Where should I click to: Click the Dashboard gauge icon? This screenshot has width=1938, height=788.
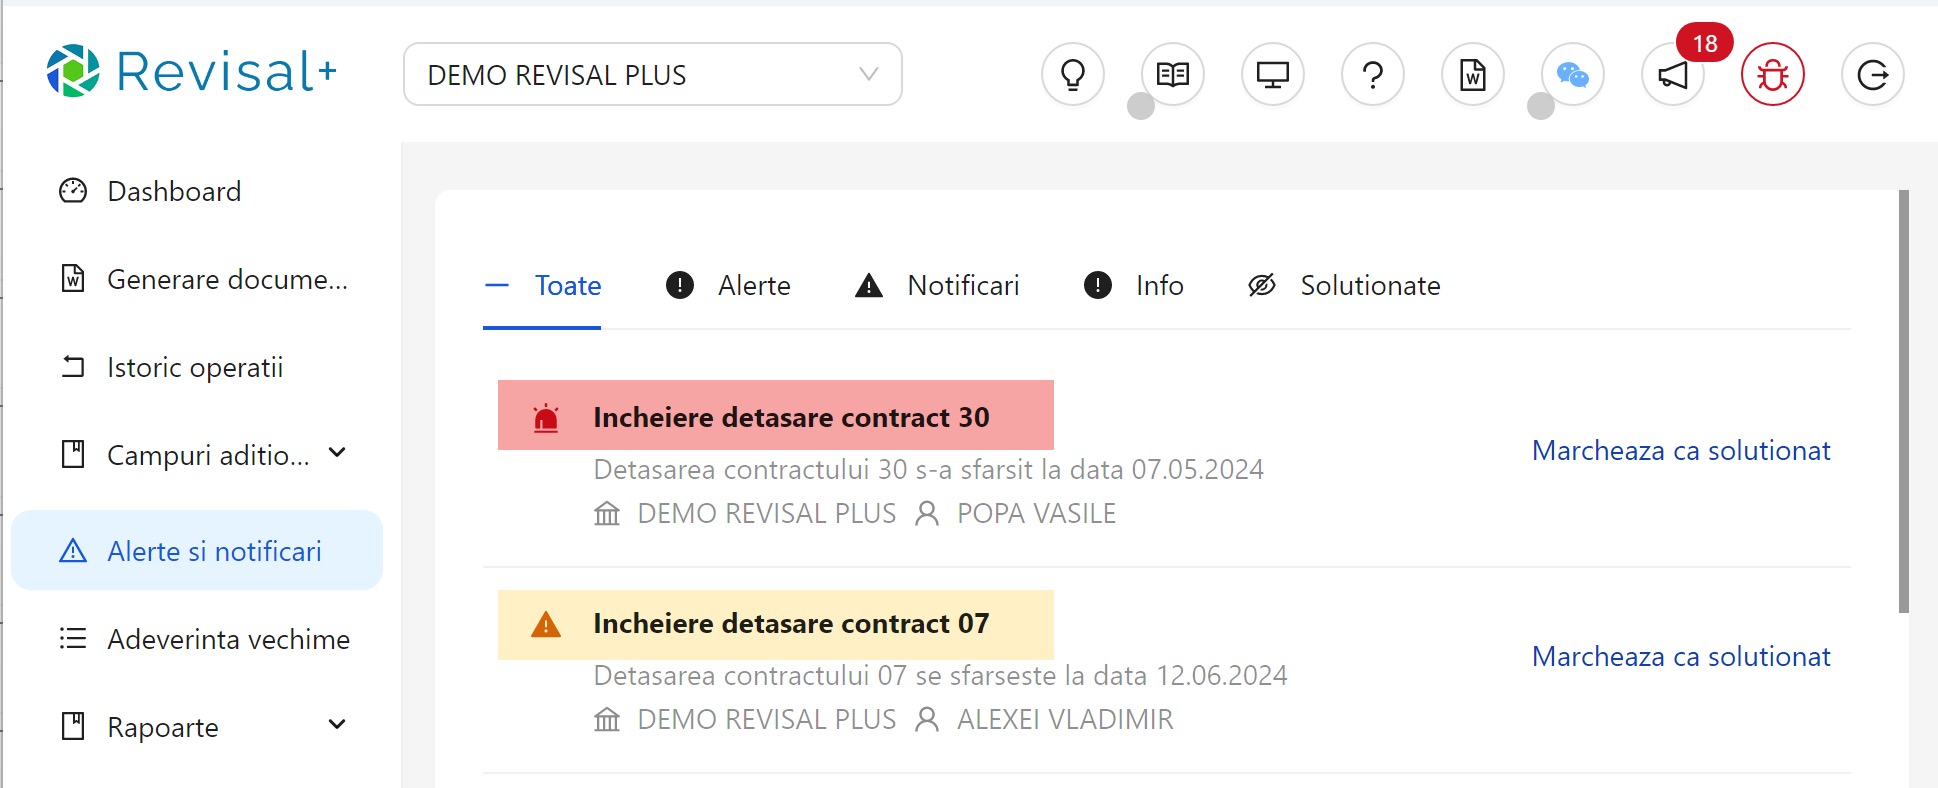pos(73,191)
